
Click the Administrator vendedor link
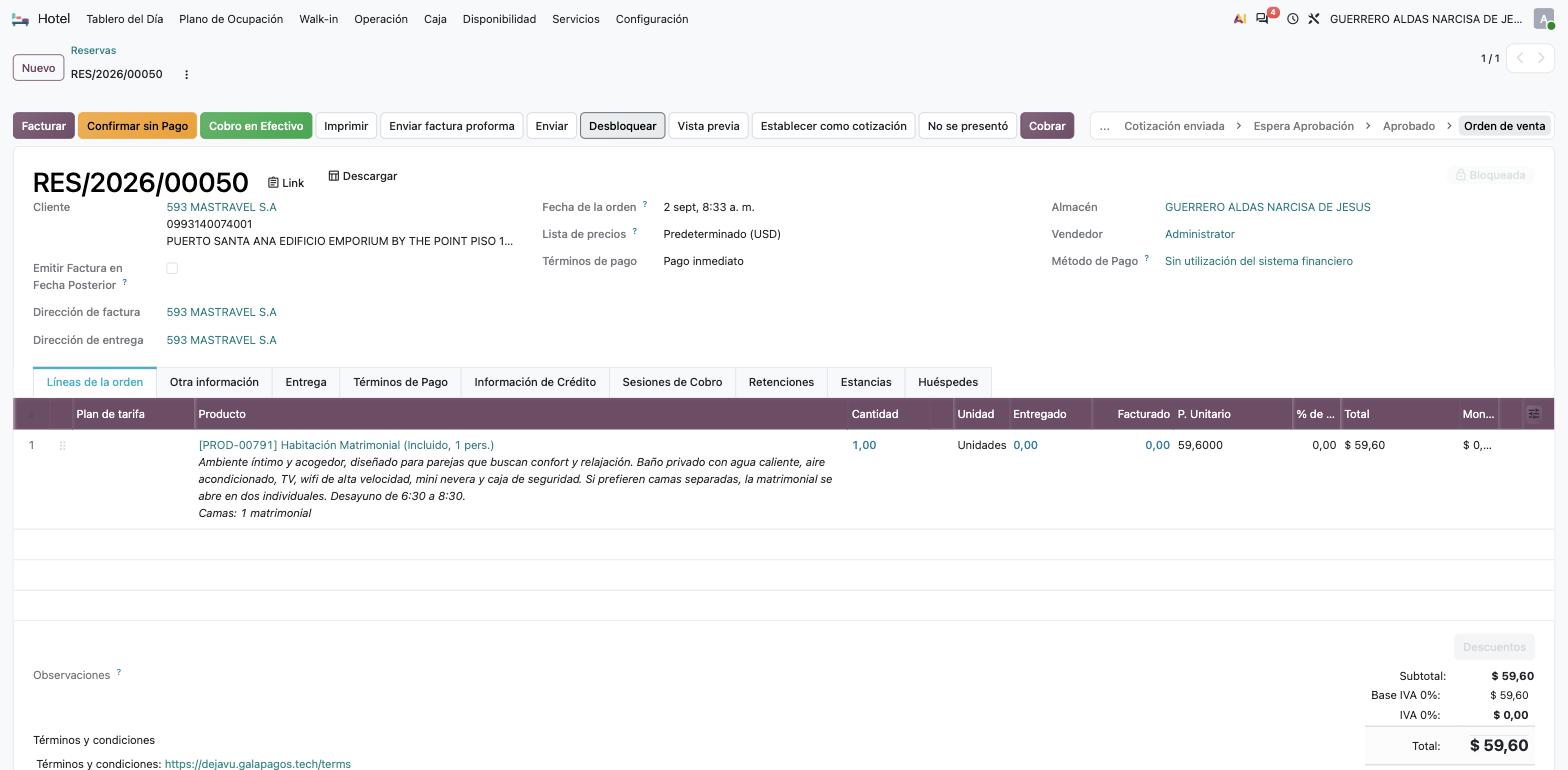coord(1200,234)
